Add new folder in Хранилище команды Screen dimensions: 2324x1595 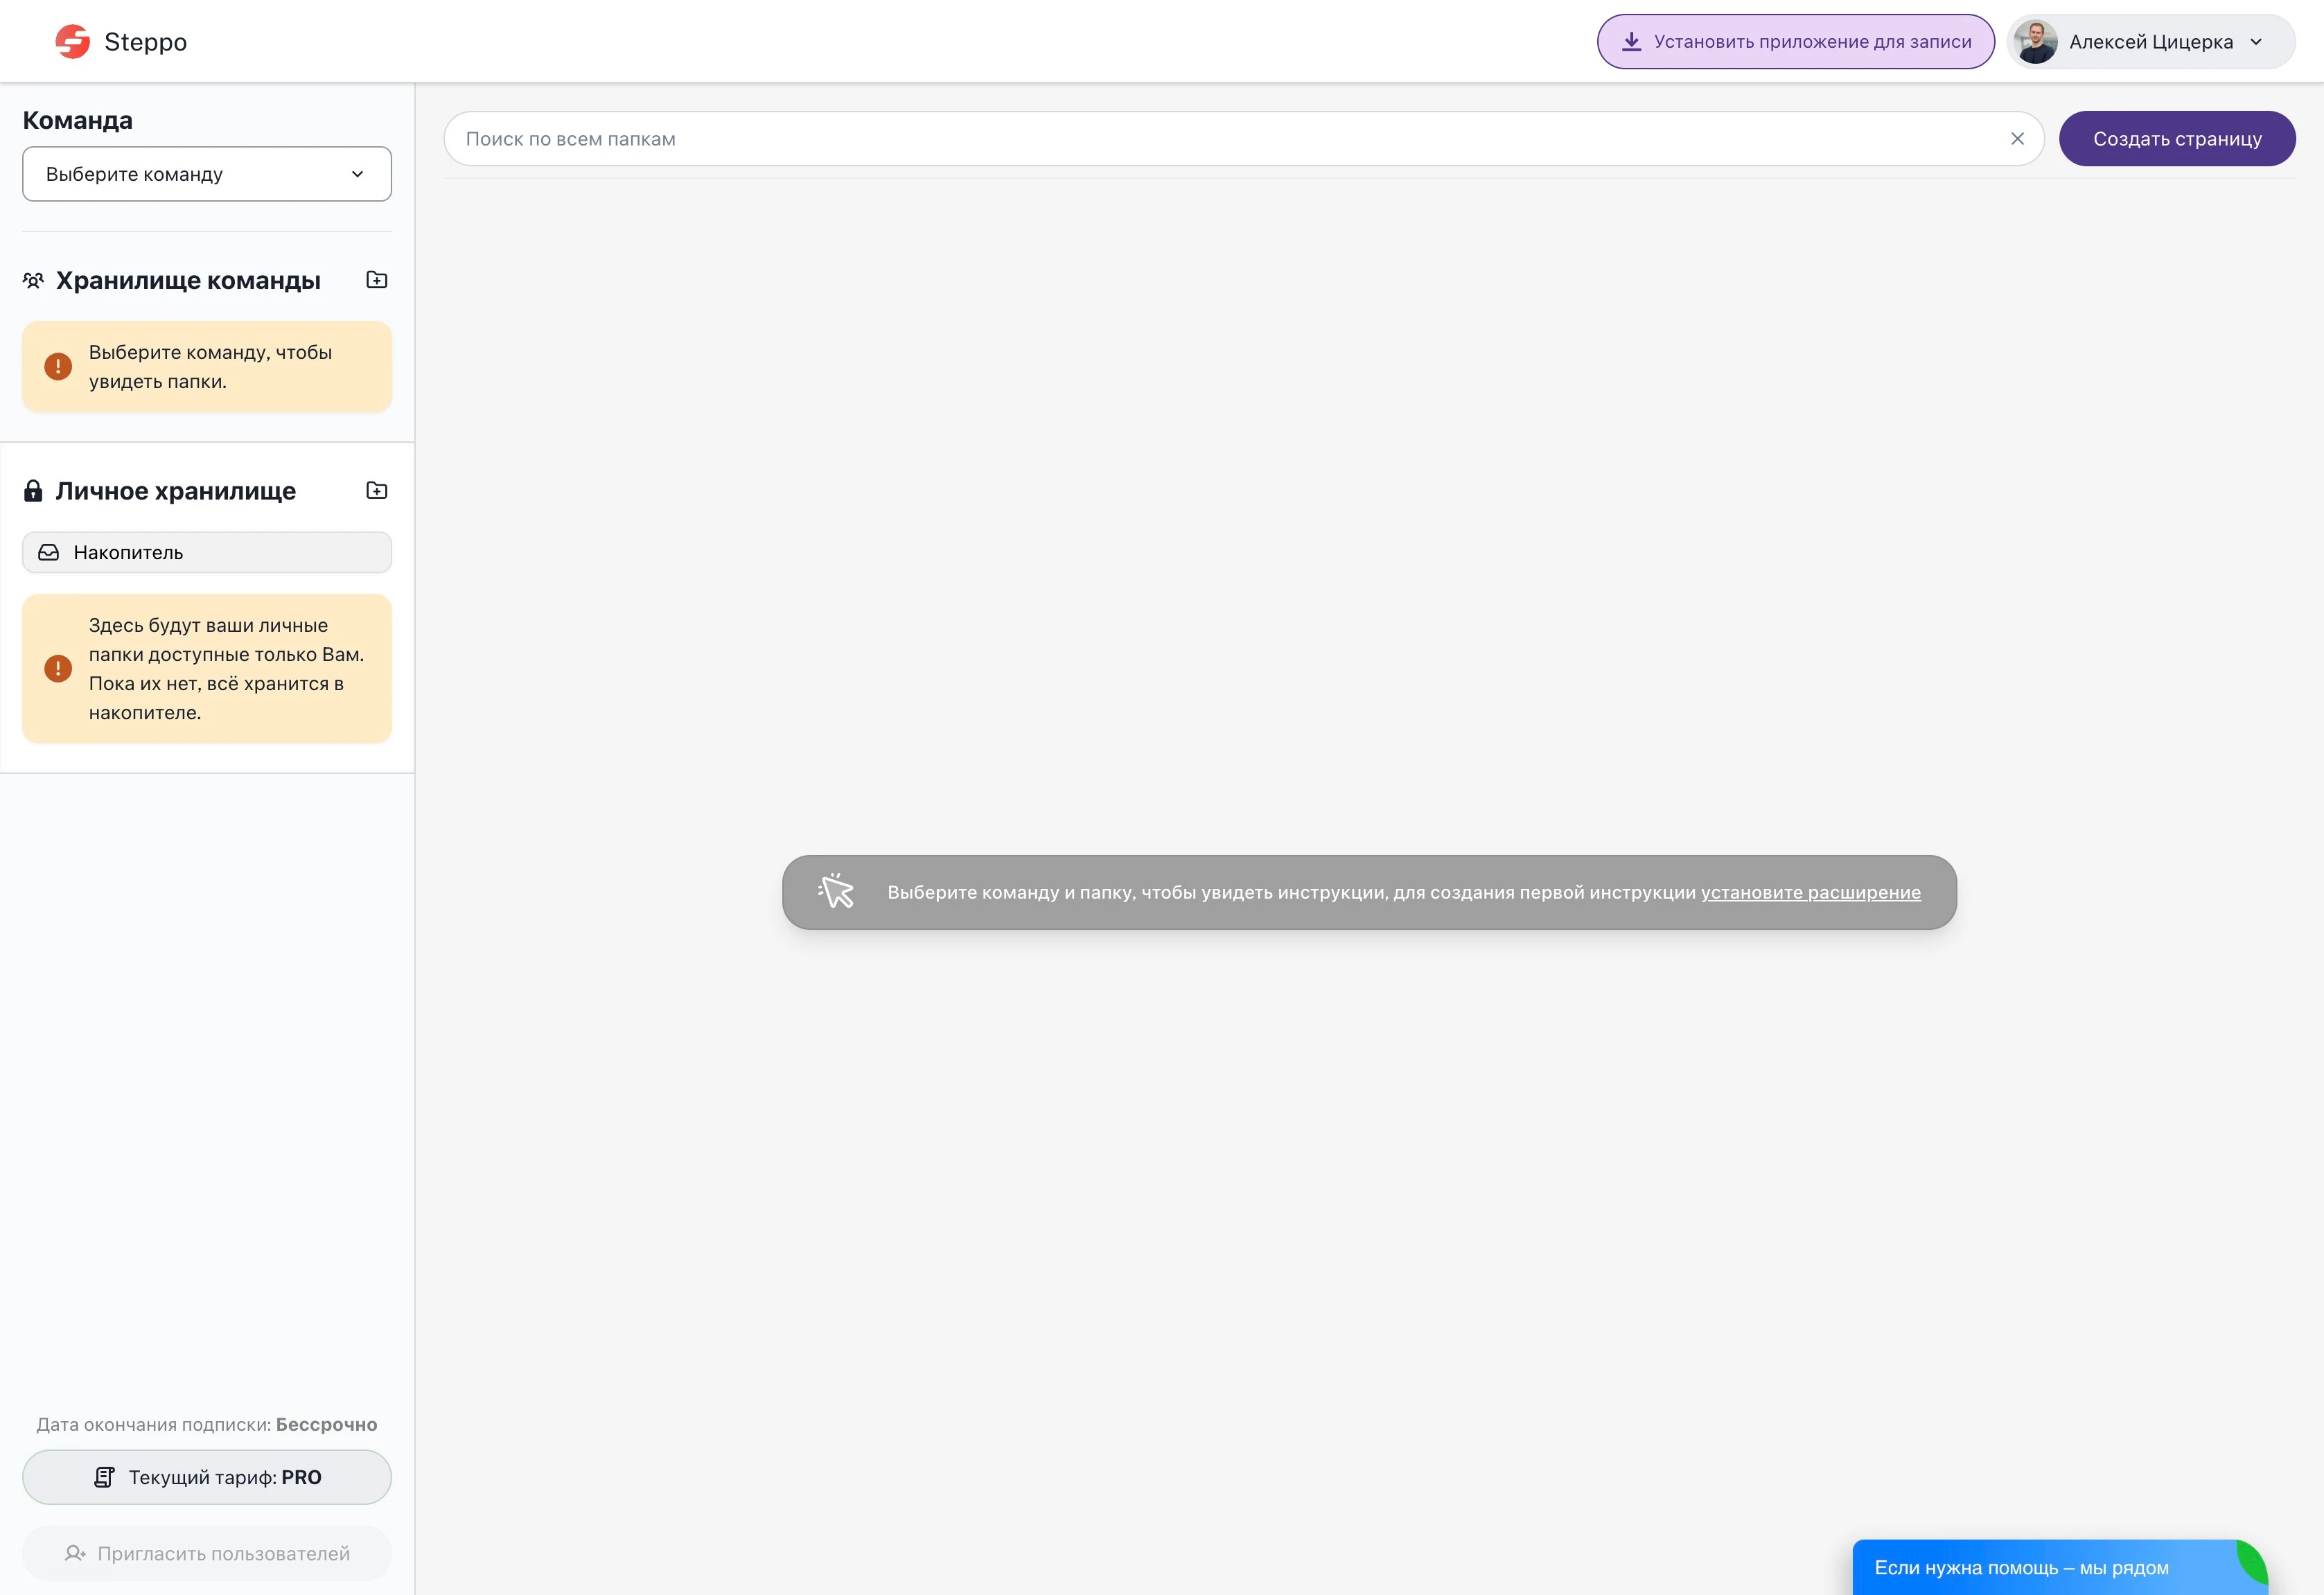[x=377, y=280]
